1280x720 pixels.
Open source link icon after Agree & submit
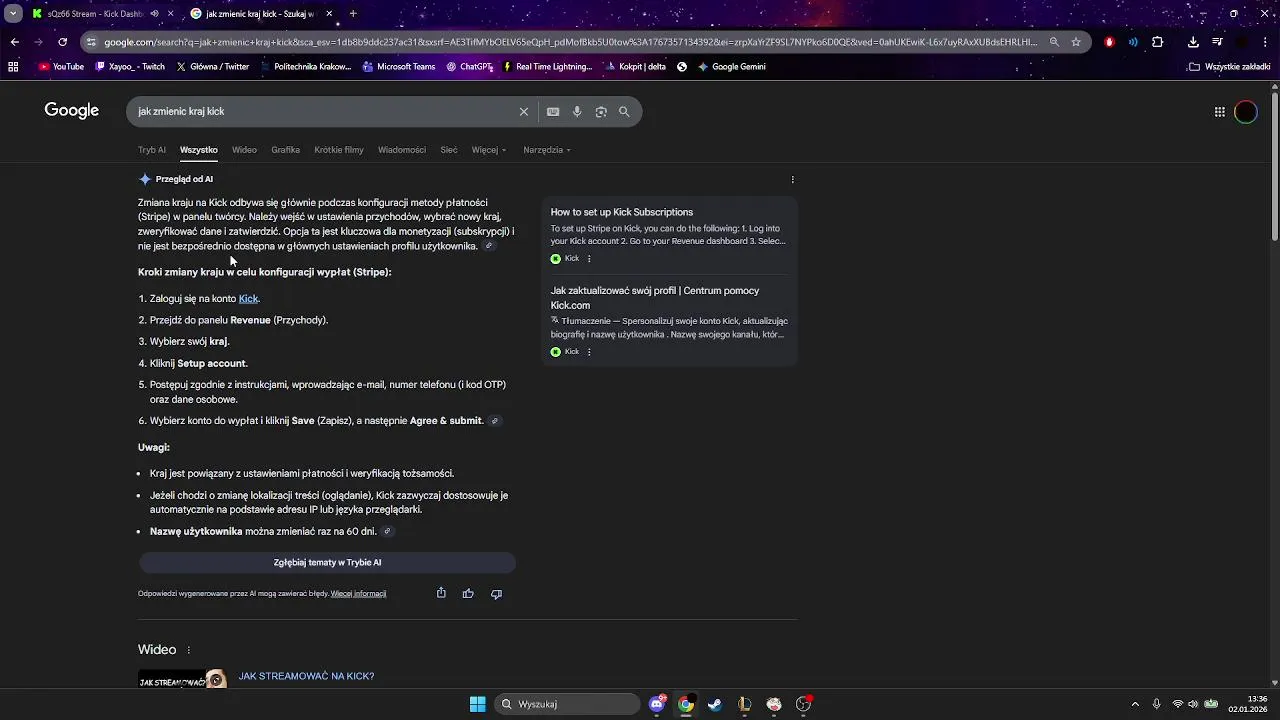coord(494,421)
